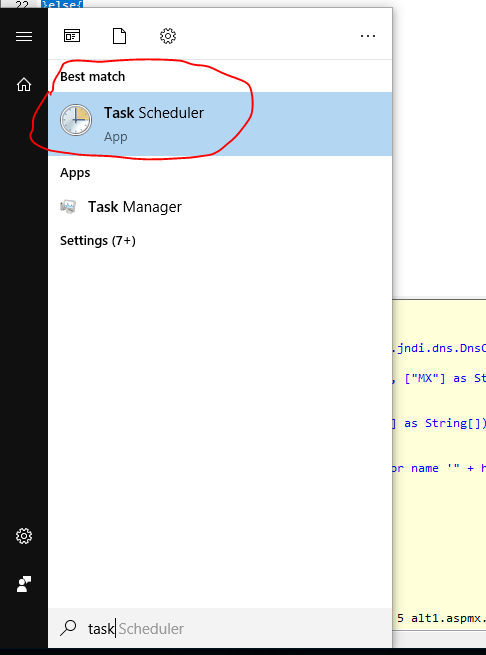This screenshot has height=655, width=486.
Task: Expand the hamburger menu in sidebar
Action: [24, 36]
